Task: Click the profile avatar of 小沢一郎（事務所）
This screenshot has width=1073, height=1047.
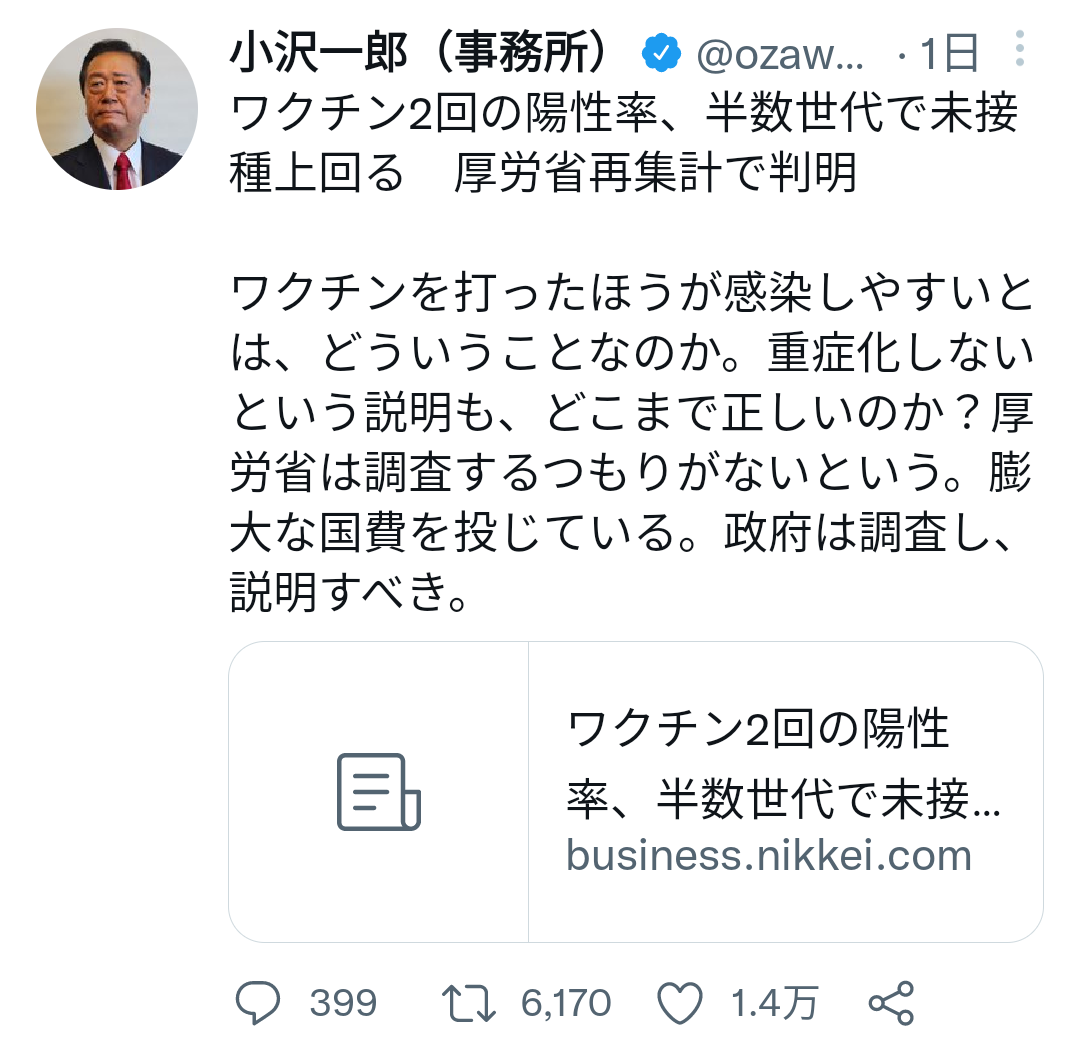Action: click(x=117, y=110)
